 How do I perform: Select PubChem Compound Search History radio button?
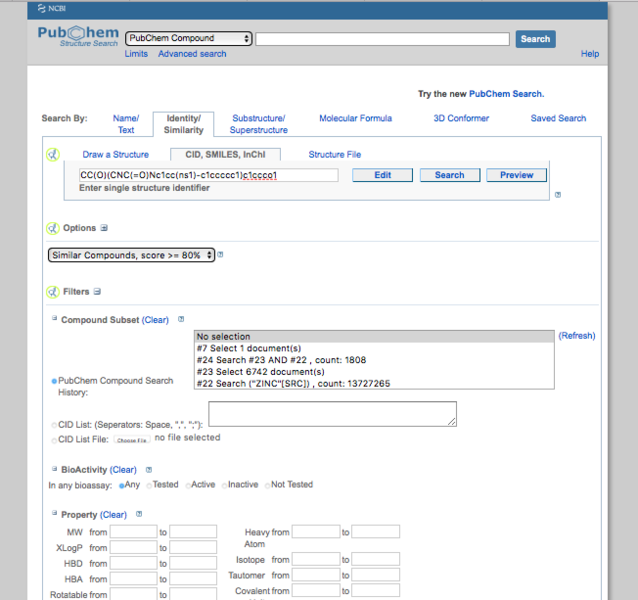coord(54,381)
